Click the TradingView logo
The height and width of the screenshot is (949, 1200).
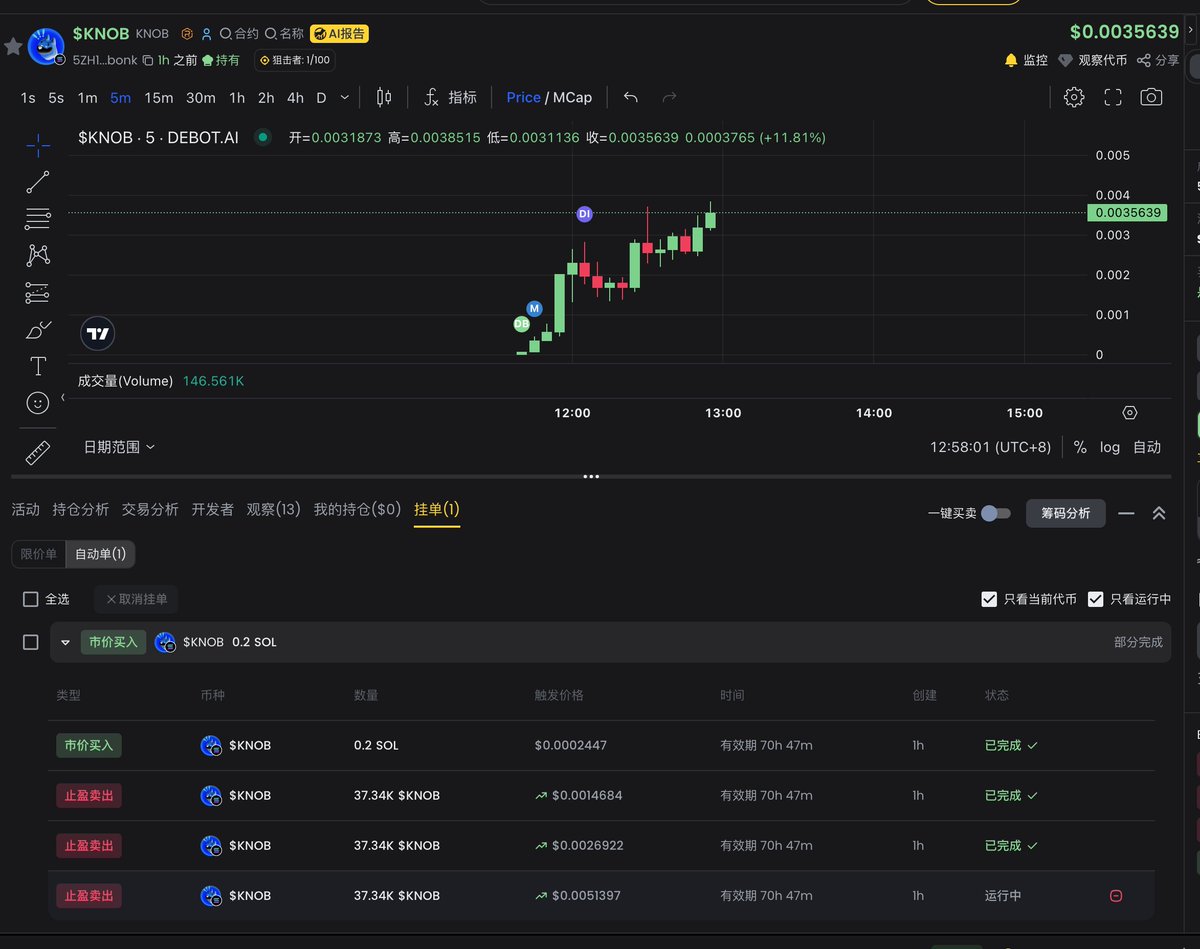(x=98, y=334)
